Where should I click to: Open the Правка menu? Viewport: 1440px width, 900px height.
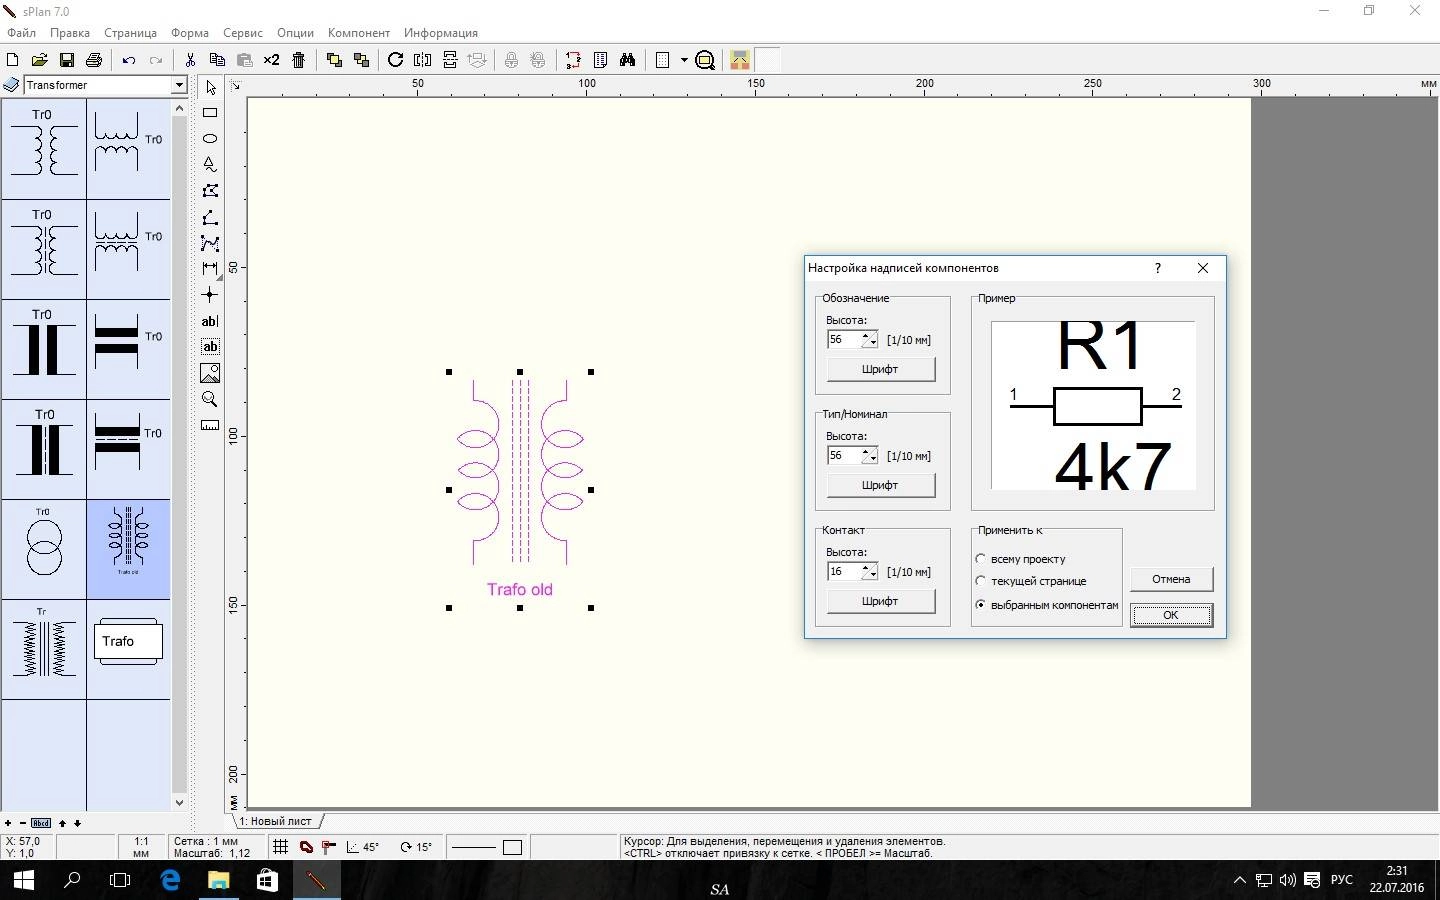70,33
